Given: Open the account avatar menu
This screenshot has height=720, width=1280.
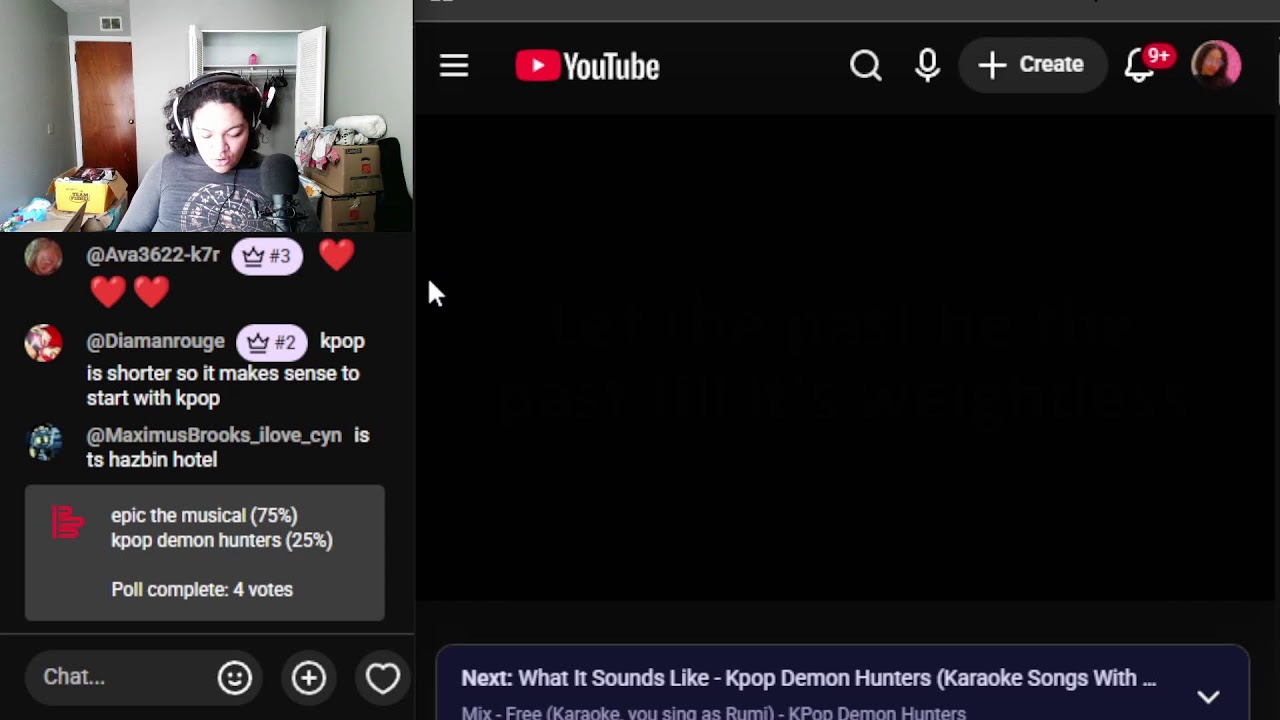Looking at the screenshot, I should pos(1216,65).
